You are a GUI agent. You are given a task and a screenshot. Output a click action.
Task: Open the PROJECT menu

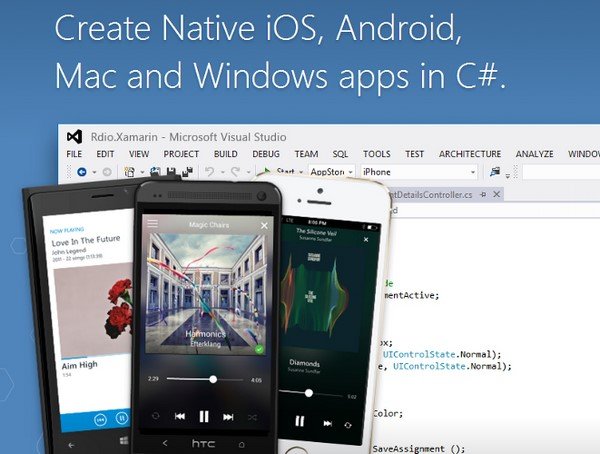pos(181,154)
